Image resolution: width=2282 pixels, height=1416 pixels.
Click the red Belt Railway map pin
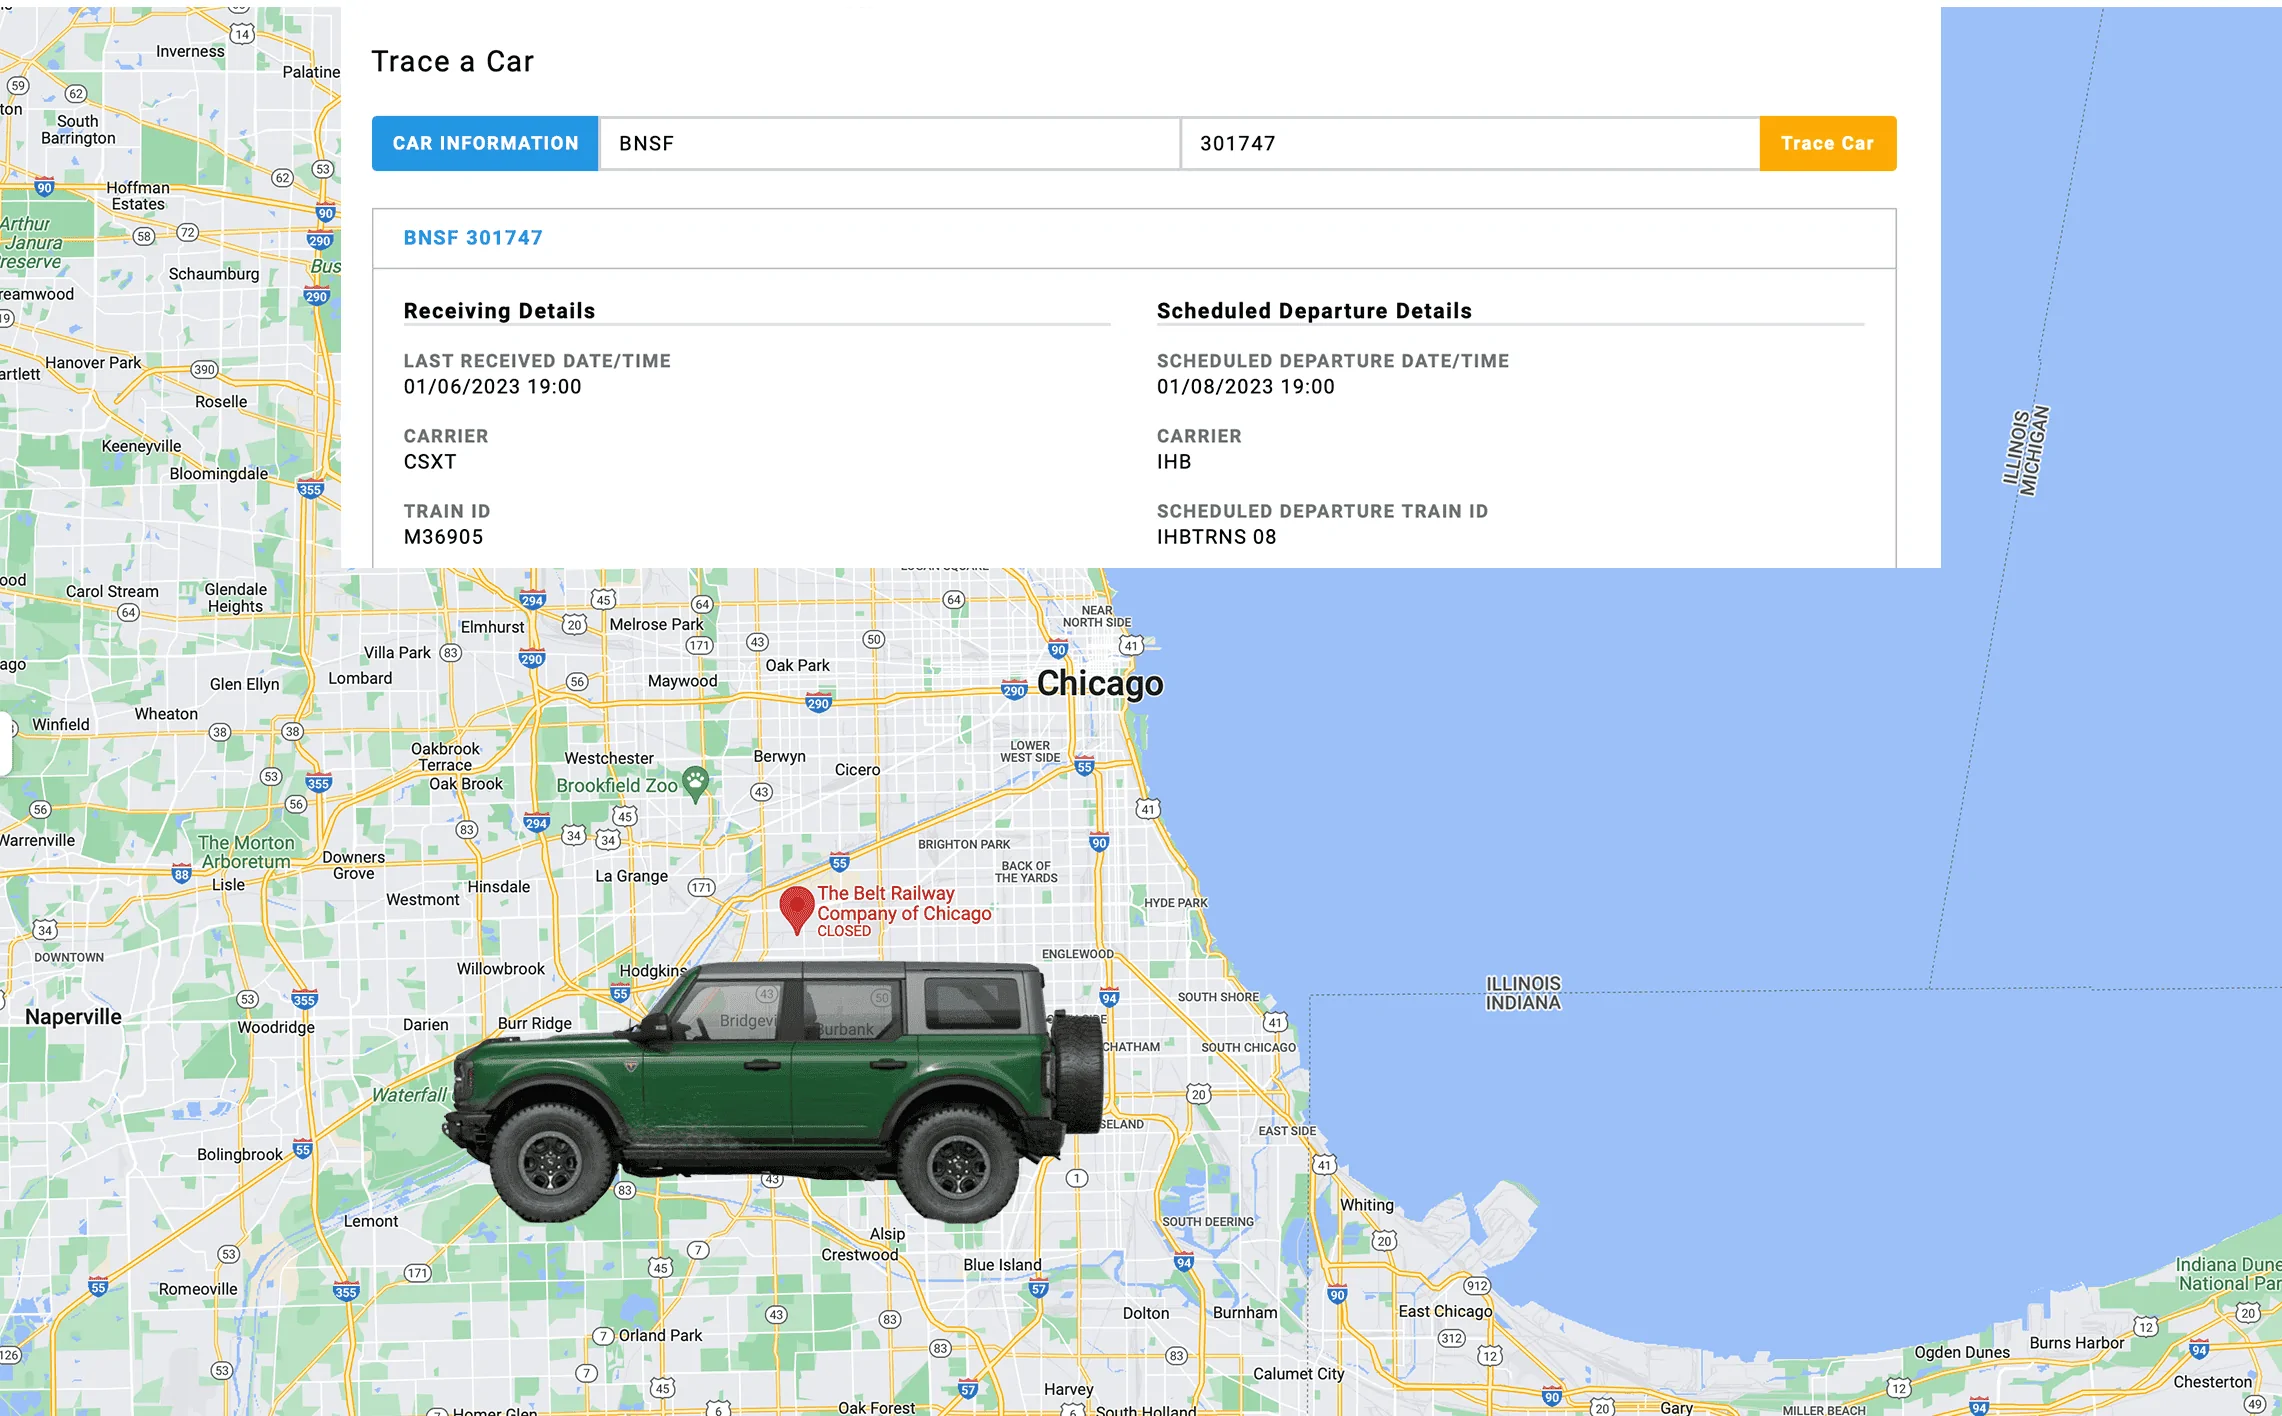tap(796, 910)
